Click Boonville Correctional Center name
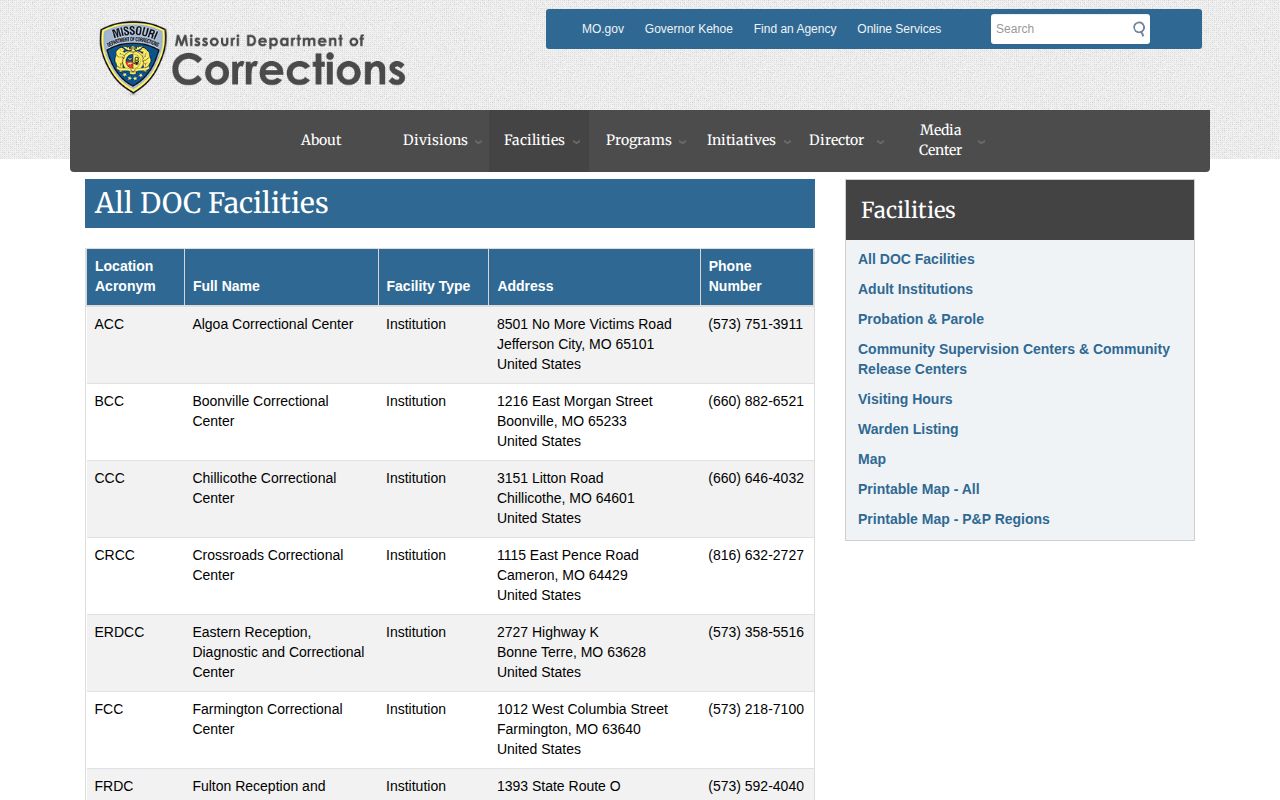This screenshot has width=1280, height=800. [x=261, y=411]
